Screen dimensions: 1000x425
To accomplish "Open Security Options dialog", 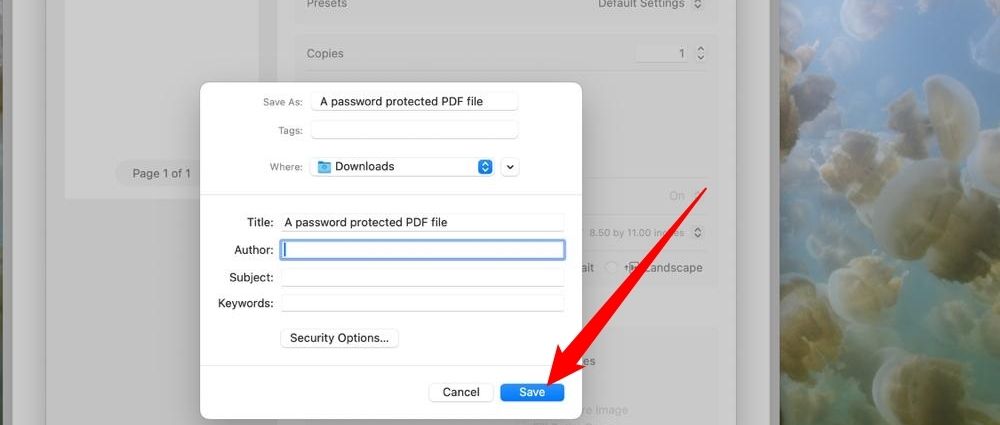I will coord(339,338).
